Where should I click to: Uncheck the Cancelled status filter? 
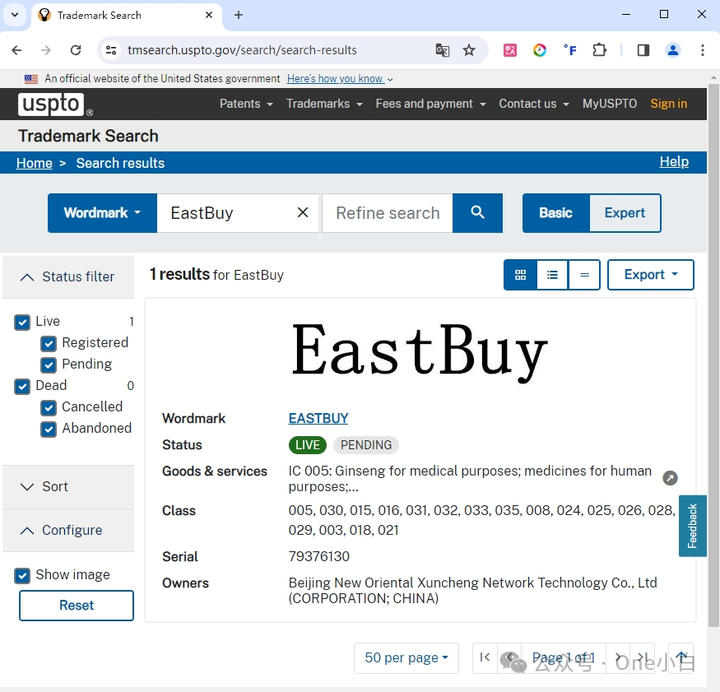[48, 408]
